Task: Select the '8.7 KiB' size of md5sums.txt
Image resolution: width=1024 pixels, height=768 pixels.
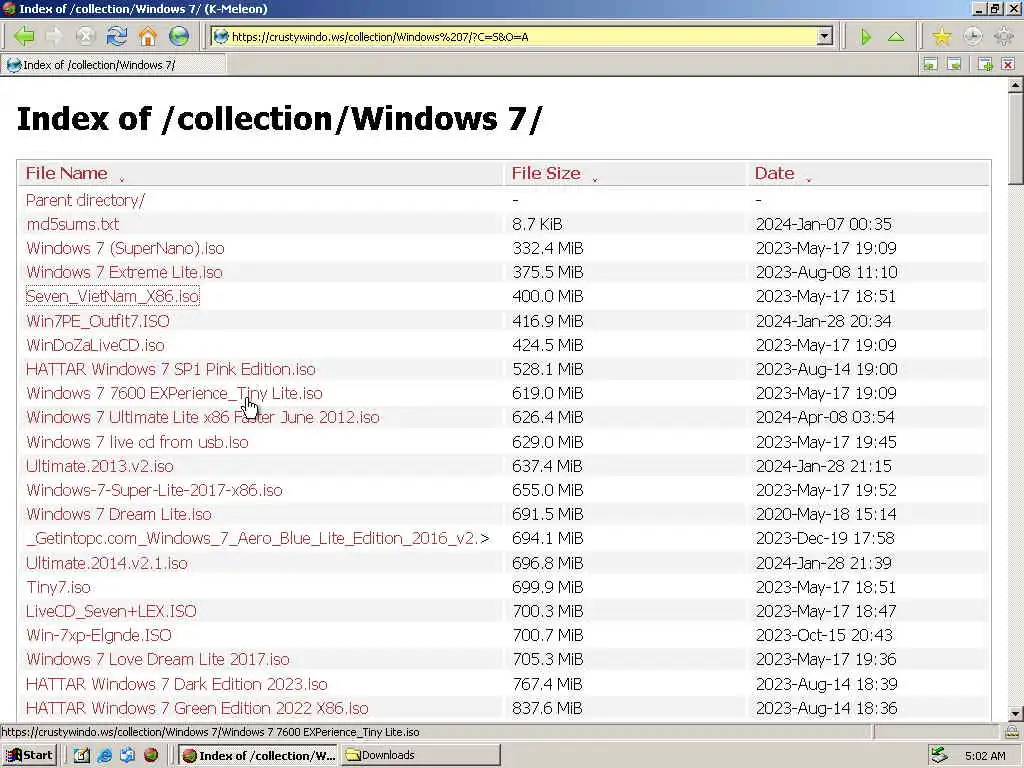Action: tap(537, 224)
